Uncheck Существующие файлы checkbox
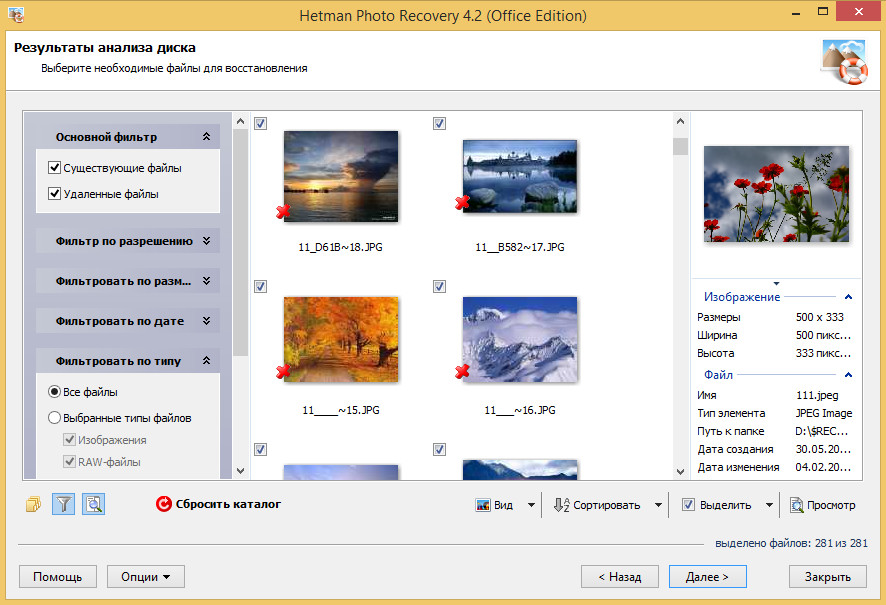Screen dimensions: 886x605 (x=55, y=168)
